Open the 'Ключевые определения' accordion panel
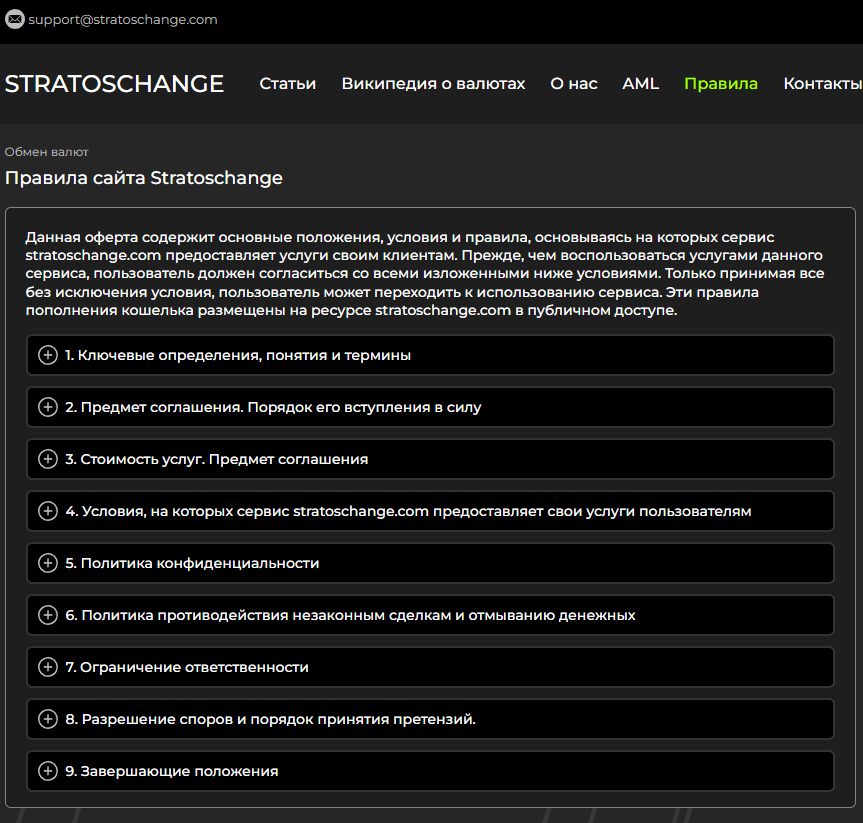863x823 pixels. (x=250, y=354)
